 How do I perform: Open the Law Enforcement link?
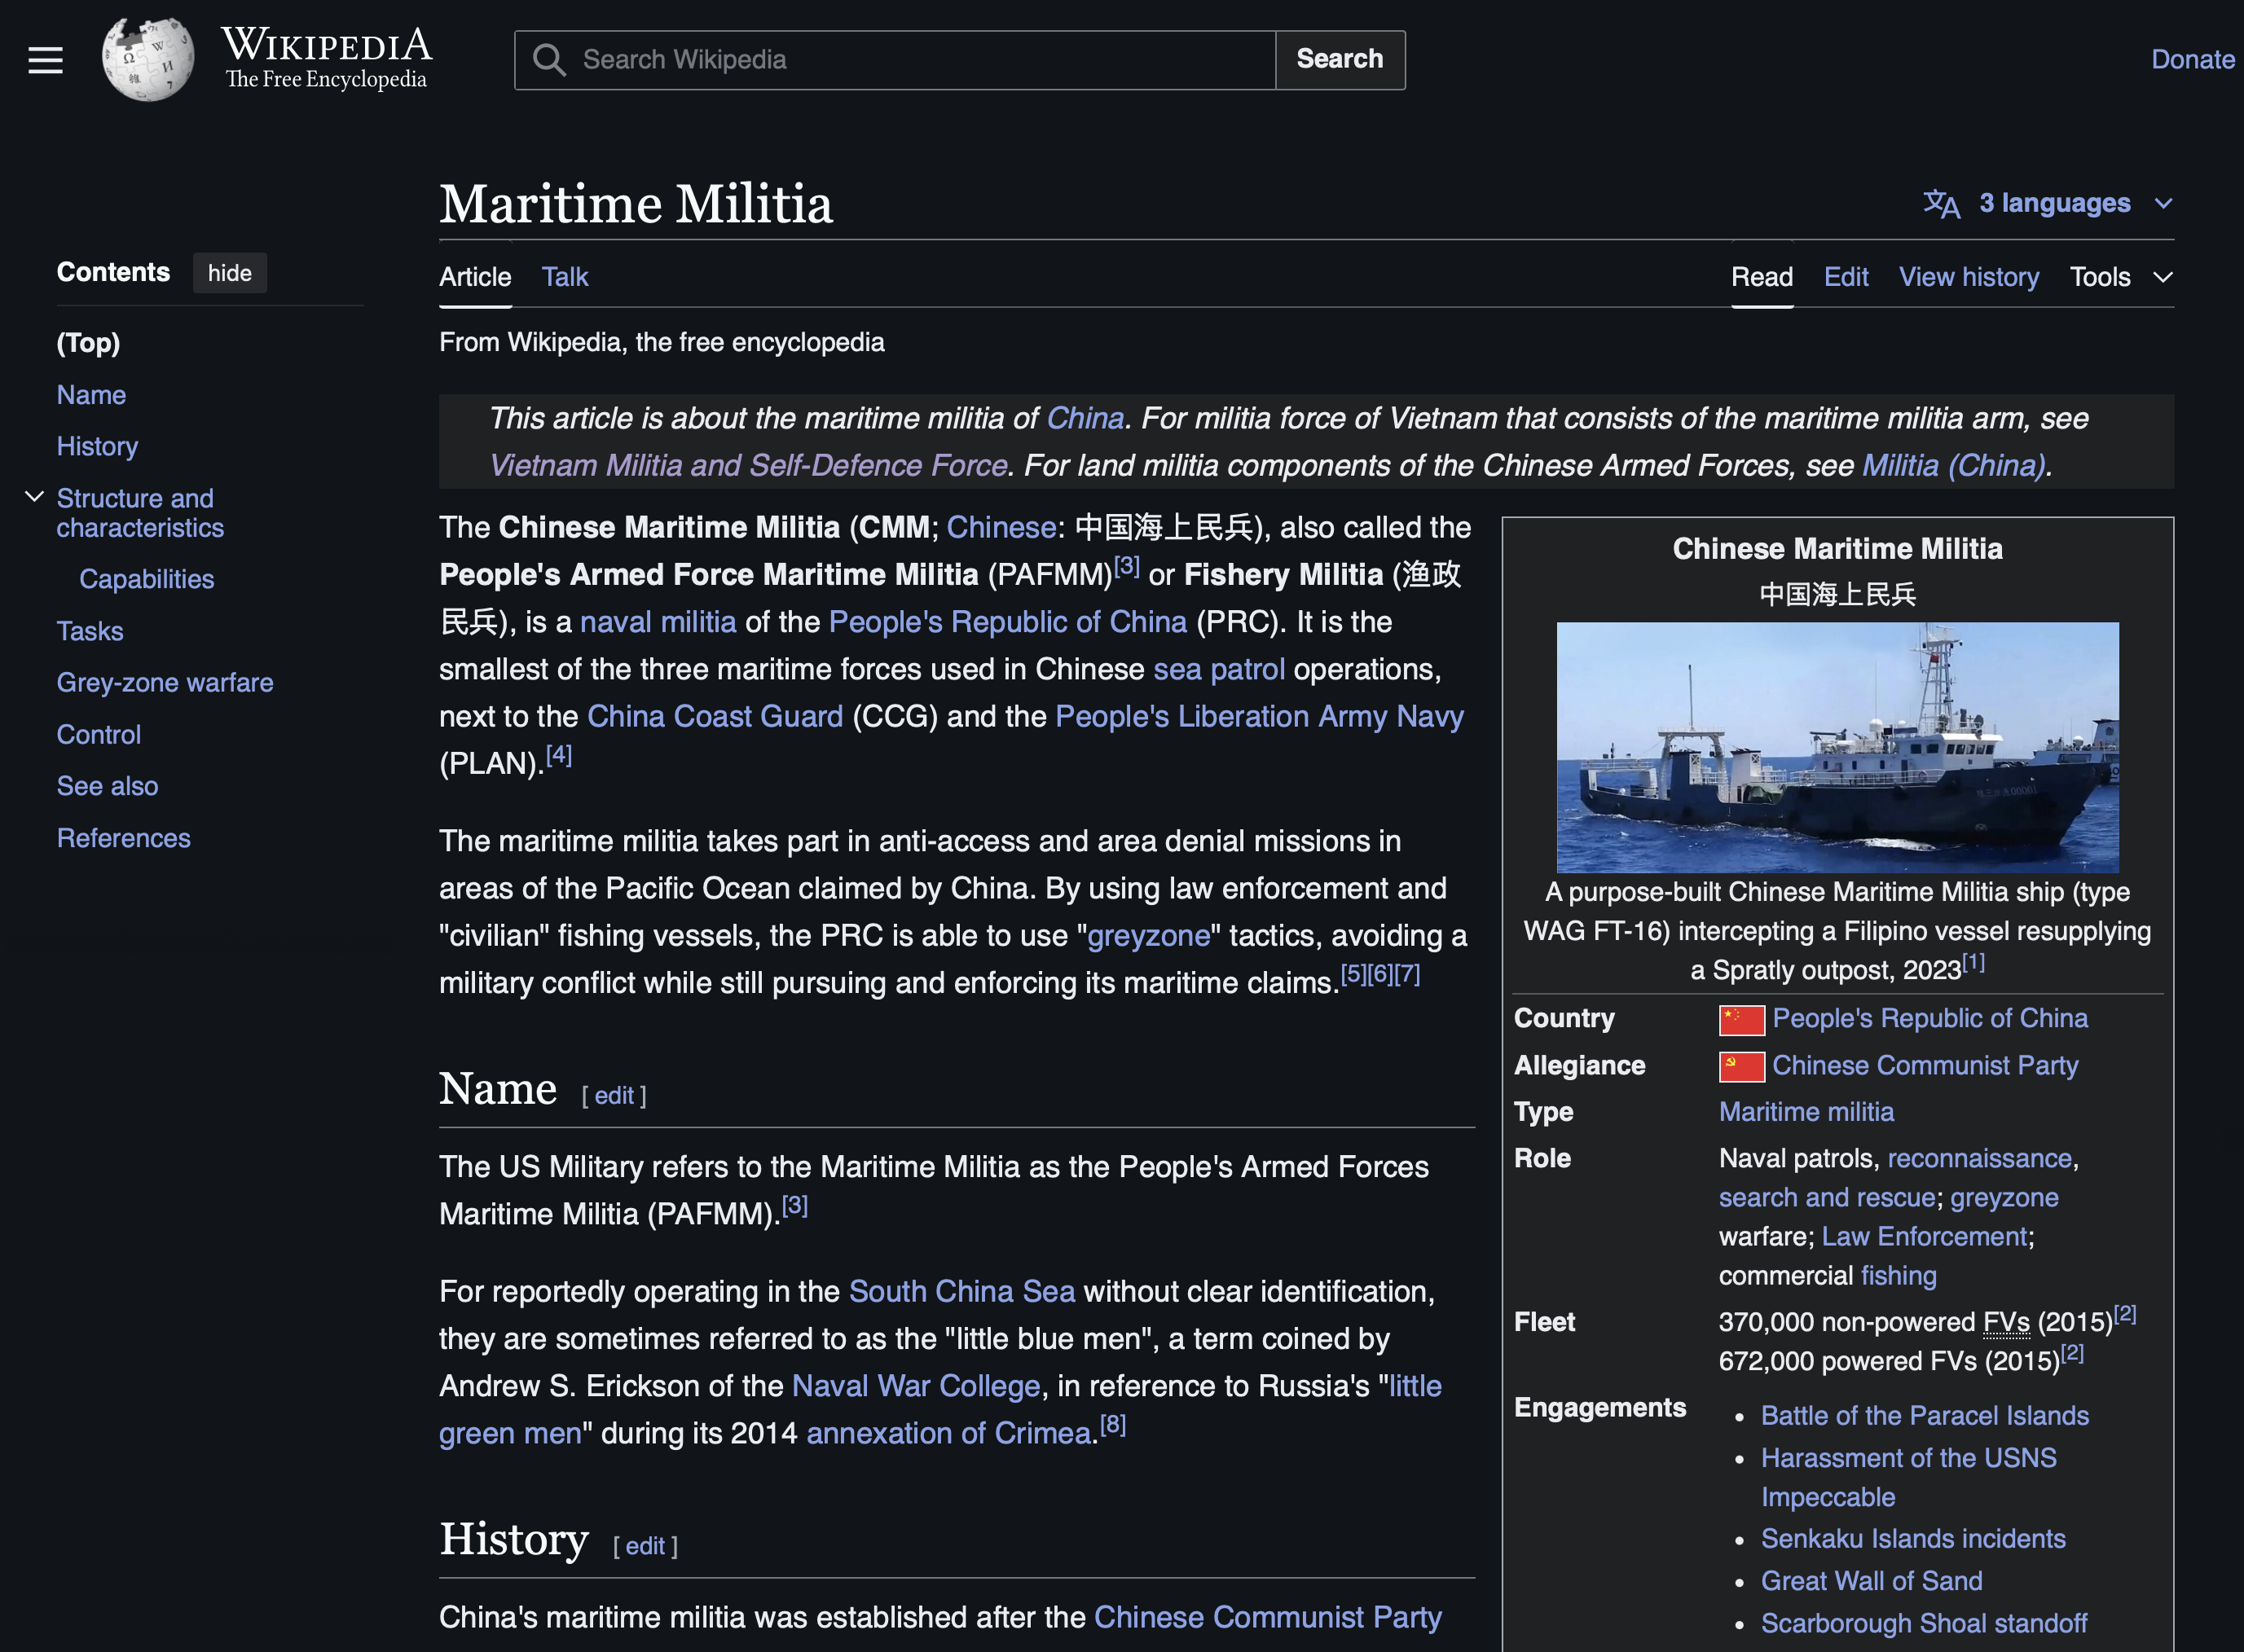pyautogui.click(x=1924, y=1236)
